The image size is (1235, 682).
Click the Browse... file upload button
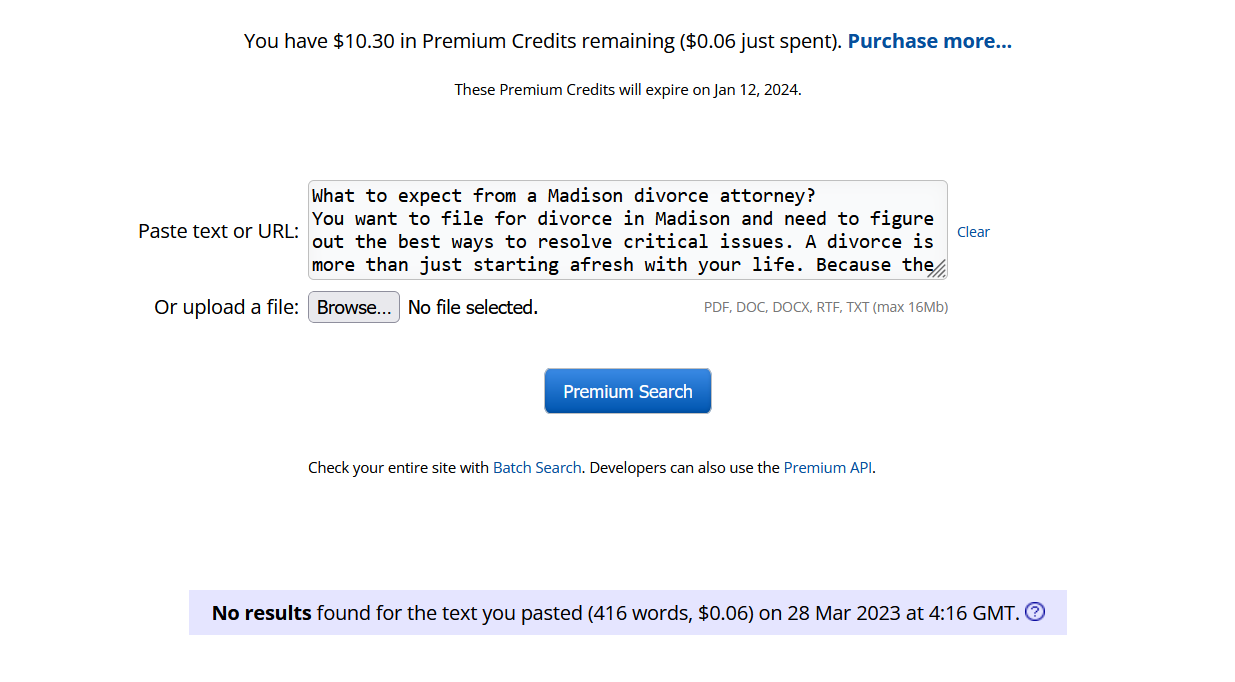(354, 307)
